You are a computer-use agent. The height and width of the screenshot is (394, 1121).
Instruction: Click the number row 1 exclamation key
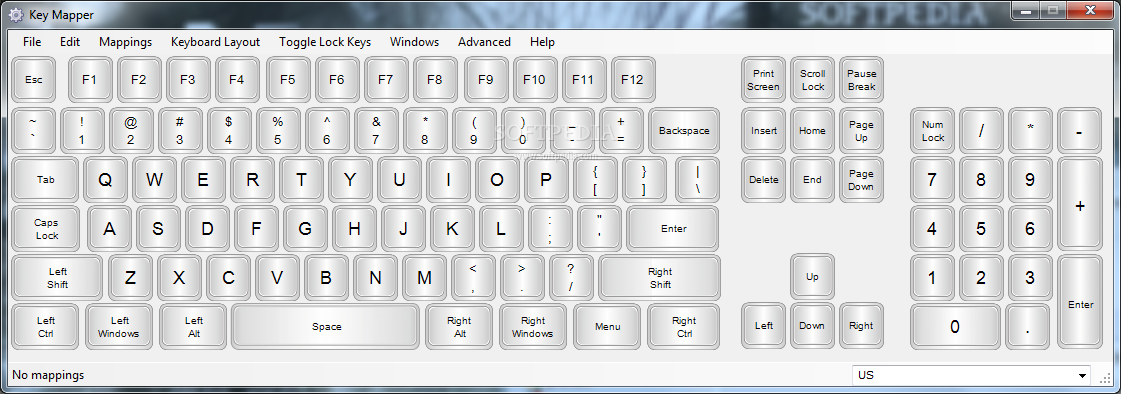82,130
